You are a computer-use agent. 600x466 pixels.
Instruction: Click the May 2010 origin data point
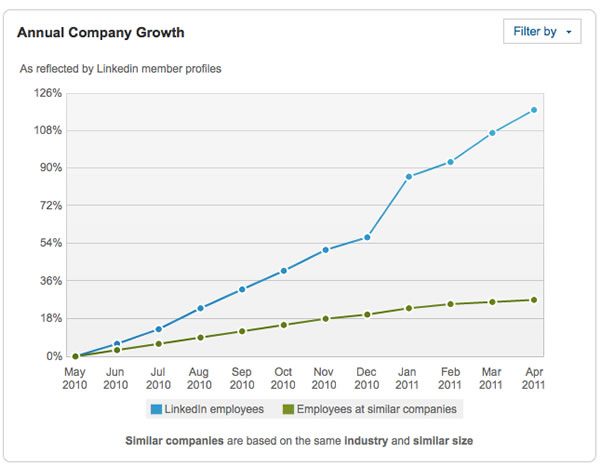click(75, 356)
